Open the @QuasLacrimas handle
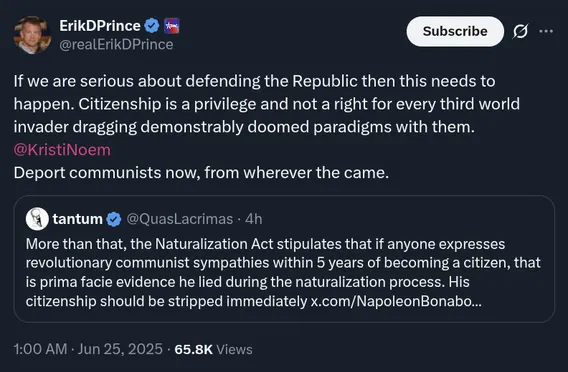The image size is (568, 372). [x=180, y=219]
